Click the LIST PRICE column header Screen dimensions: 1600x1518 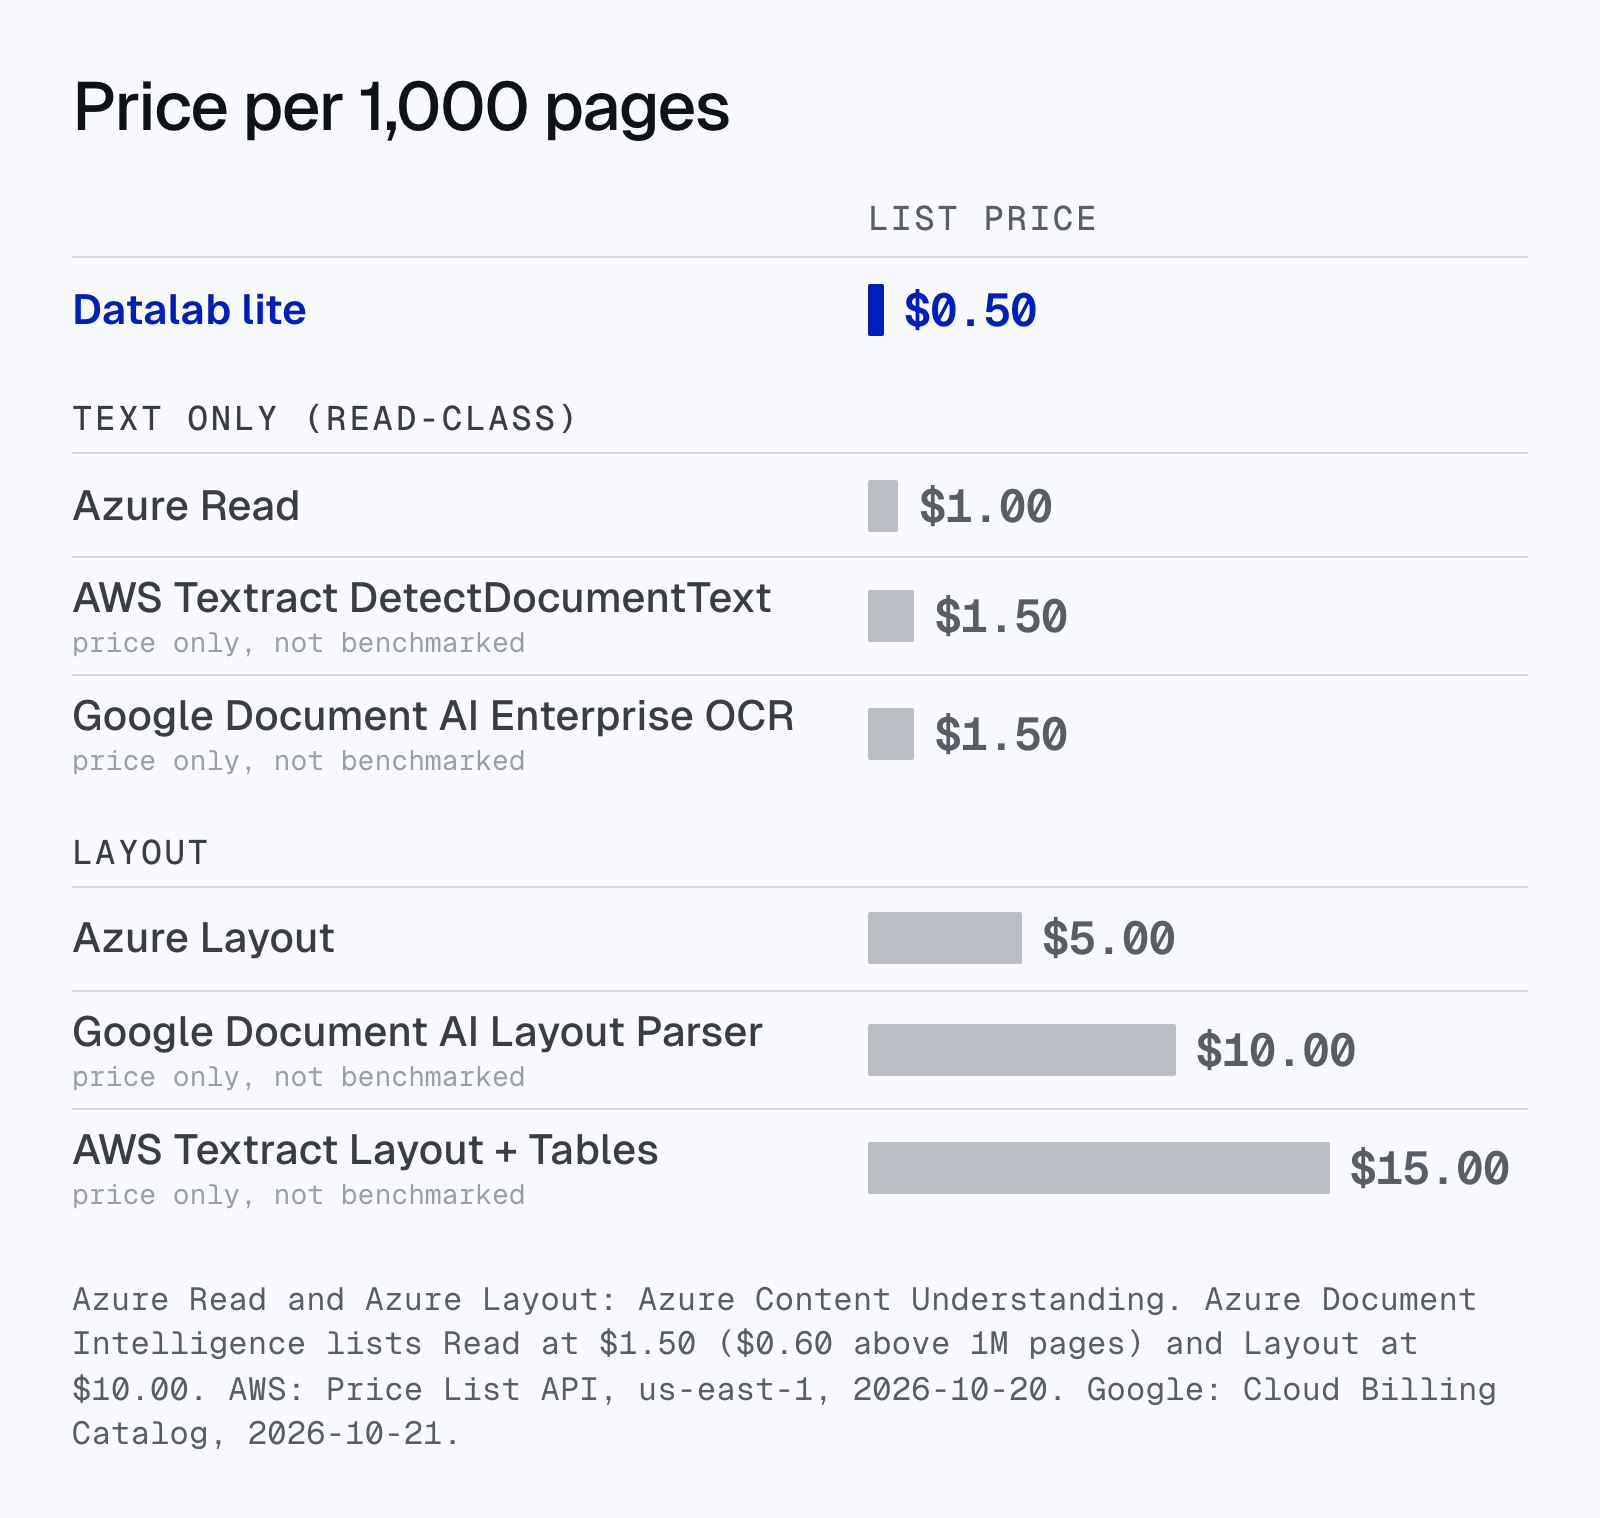pos(982,219)
